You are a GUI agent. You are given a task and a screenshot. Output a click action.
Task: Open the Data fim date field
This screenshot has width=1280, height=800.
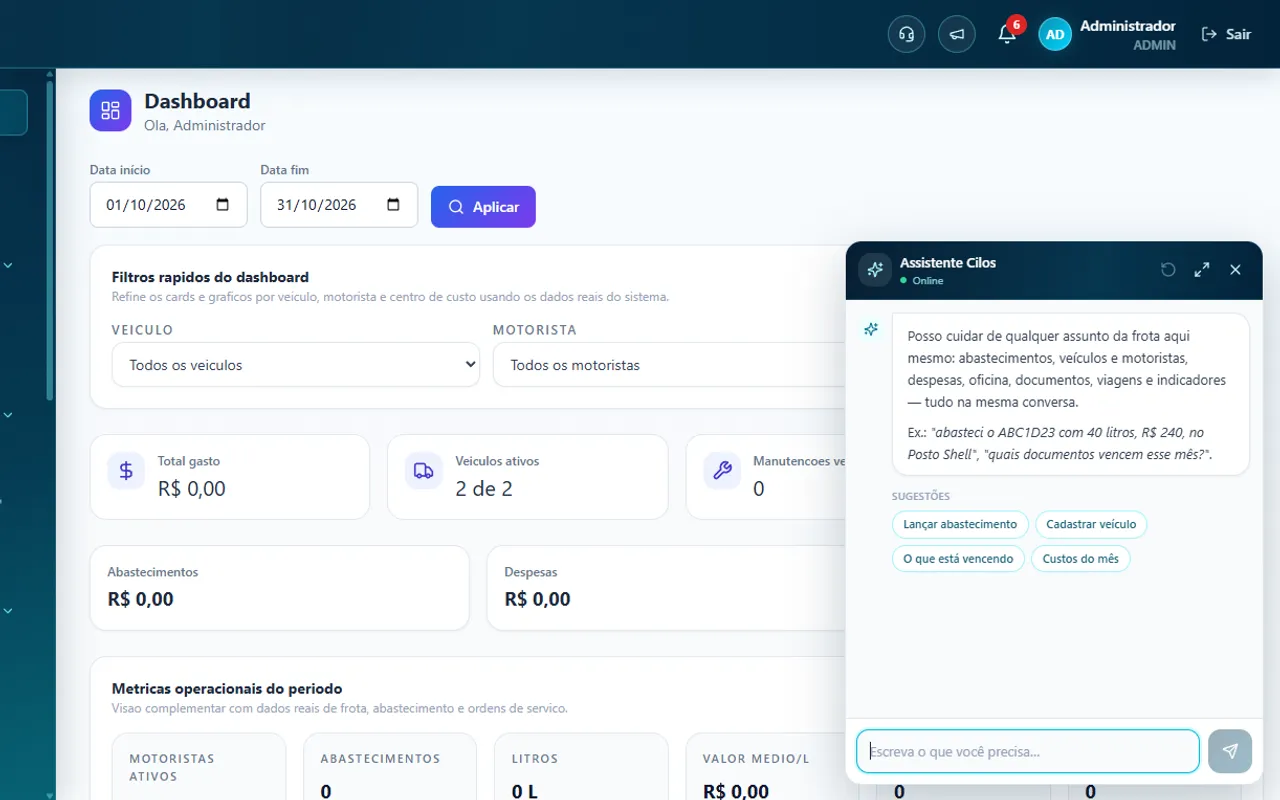(339, 205)
